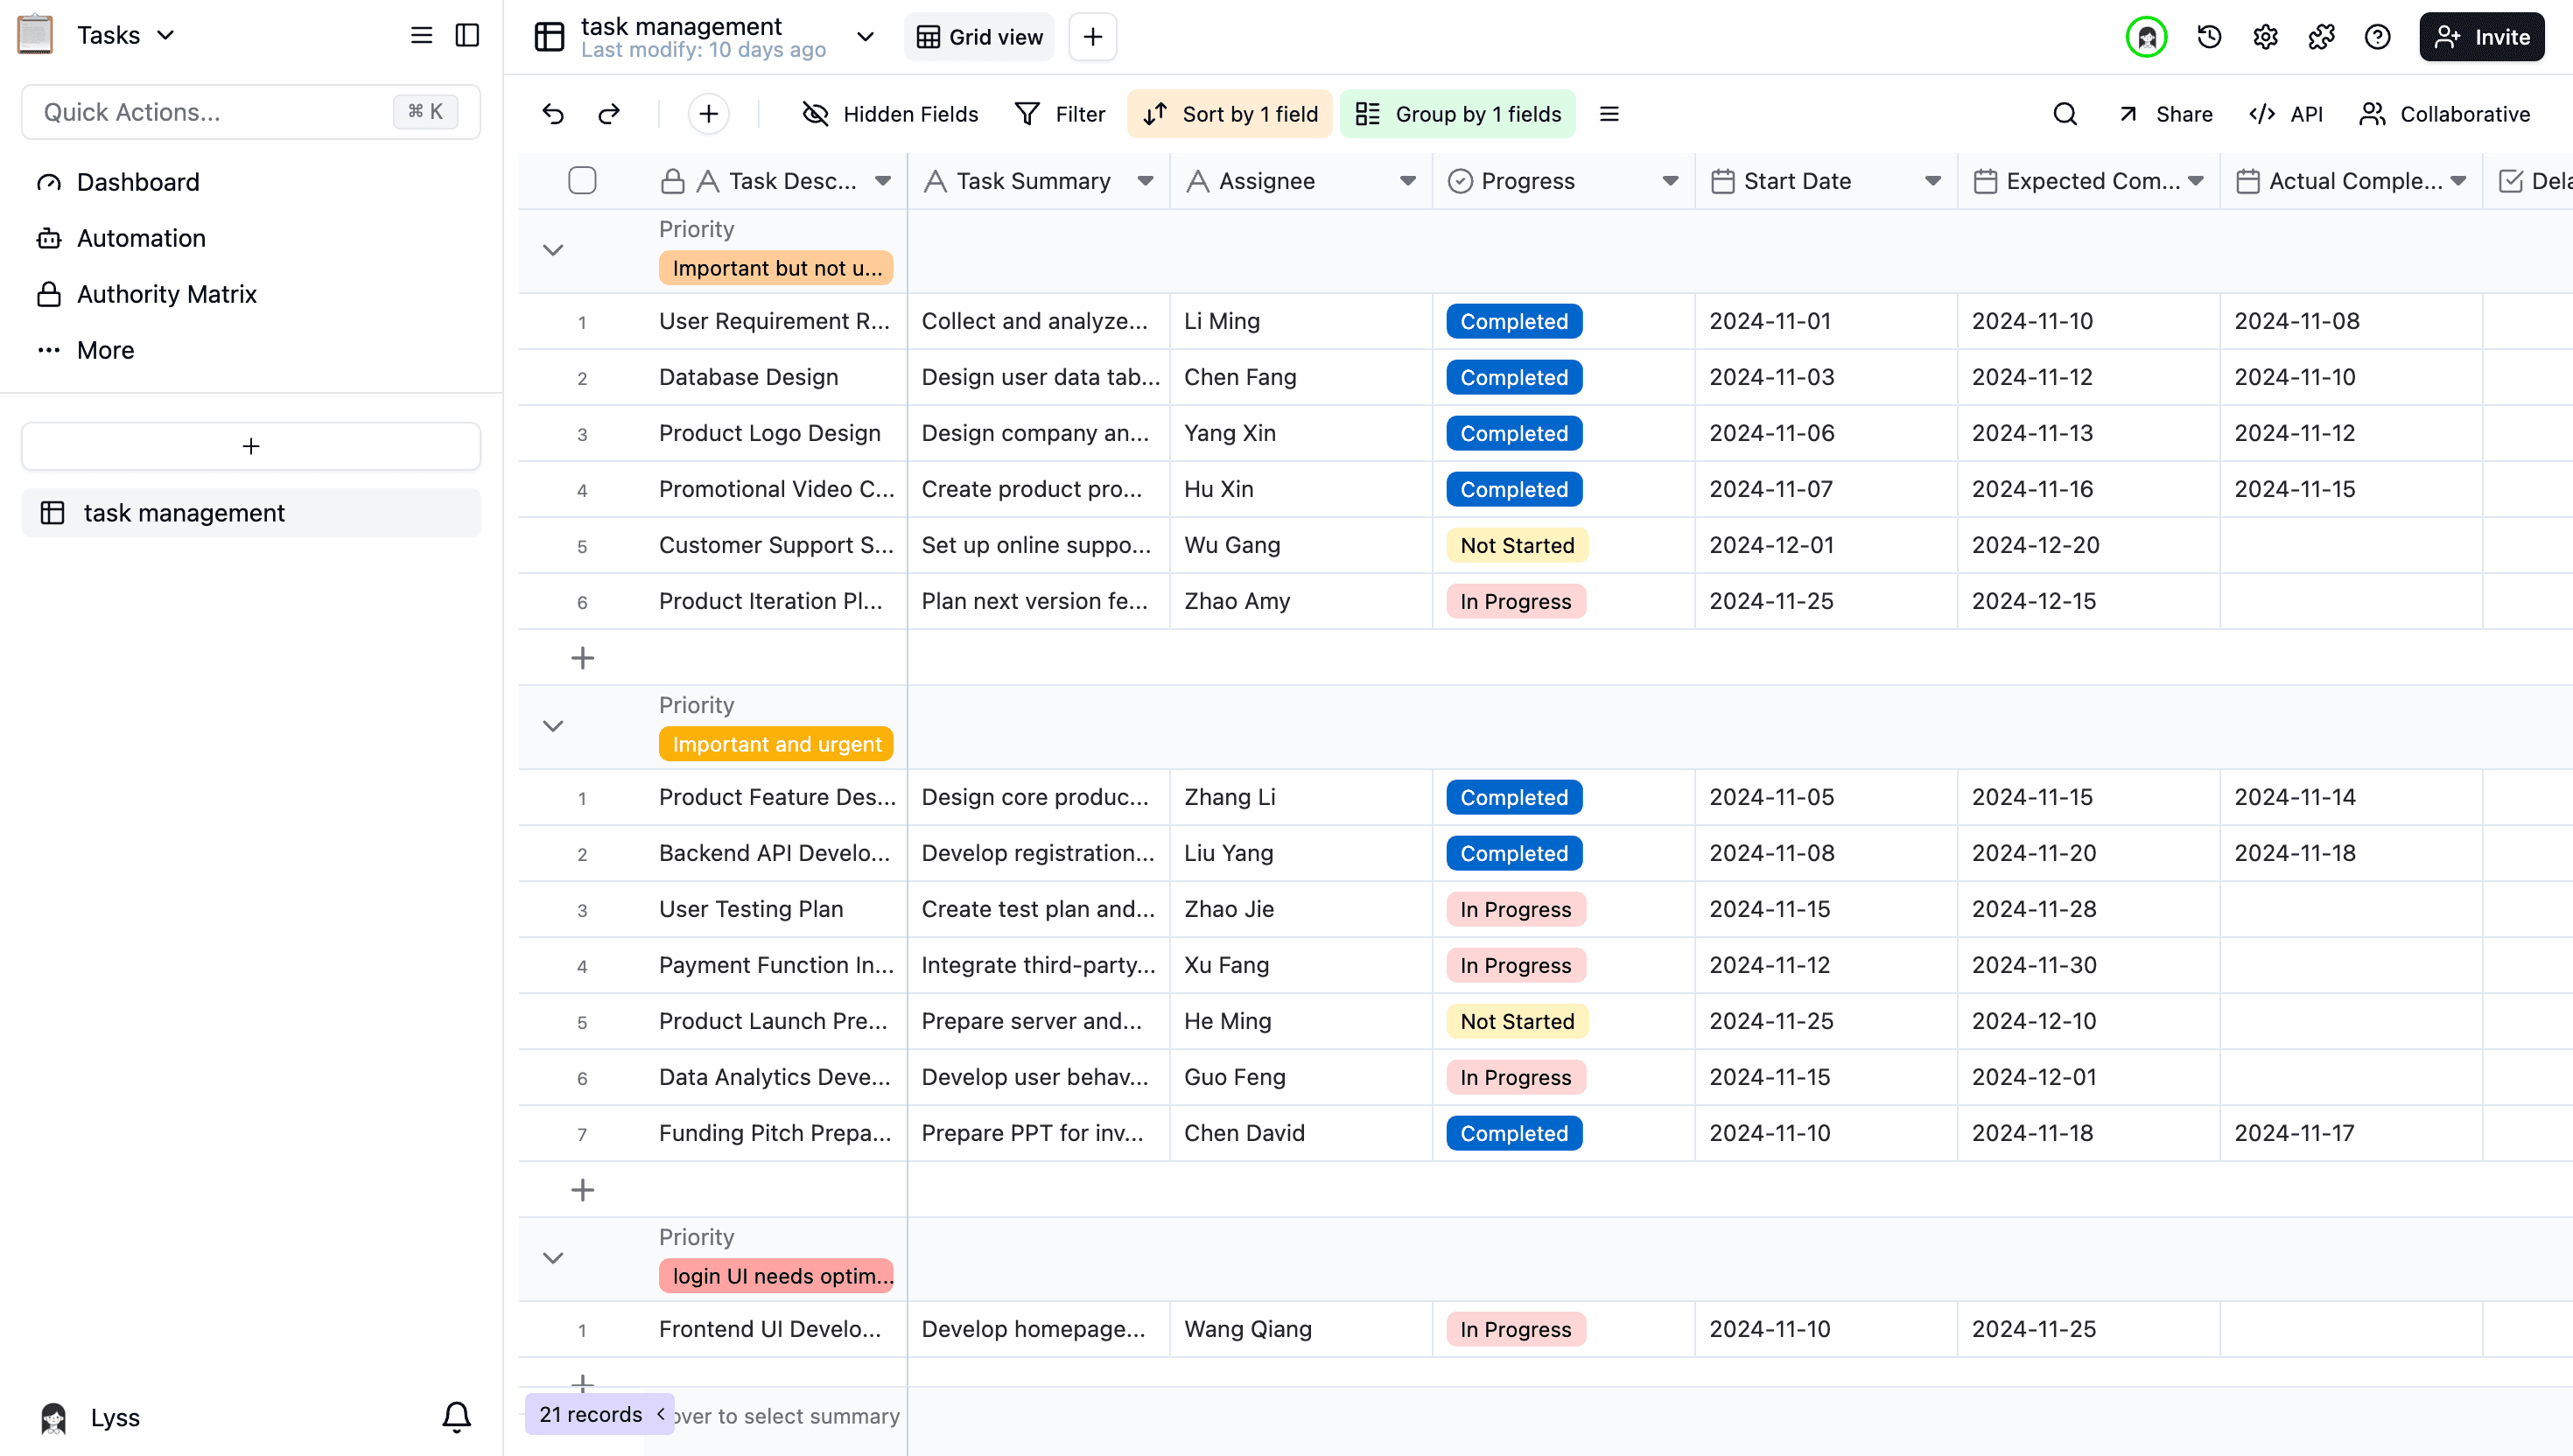Select the Grid view tab
The width and height of the screenshot is (2573, 1456).
(x=979, y=37)
